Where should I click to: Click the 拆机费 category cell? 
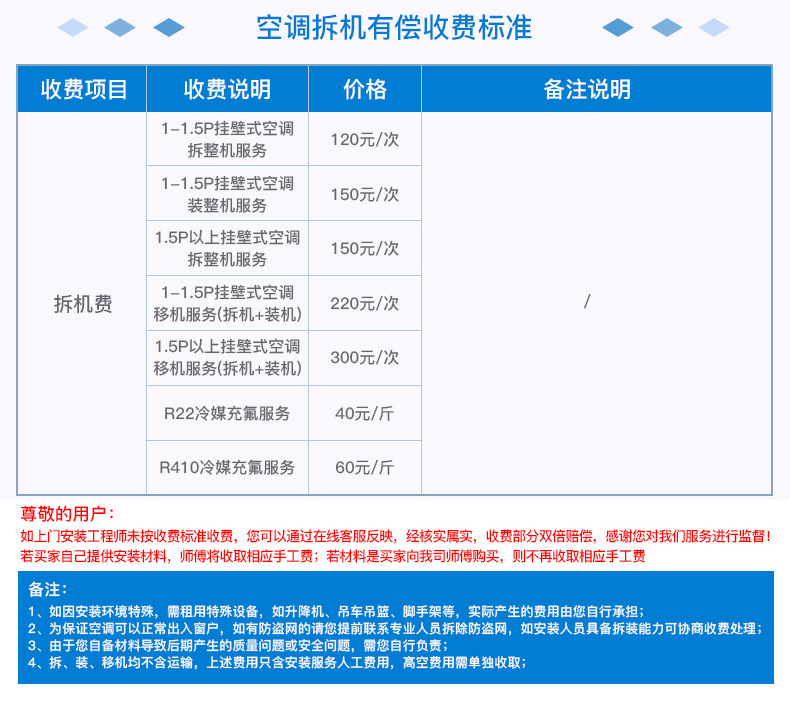[x=83, y=304]
